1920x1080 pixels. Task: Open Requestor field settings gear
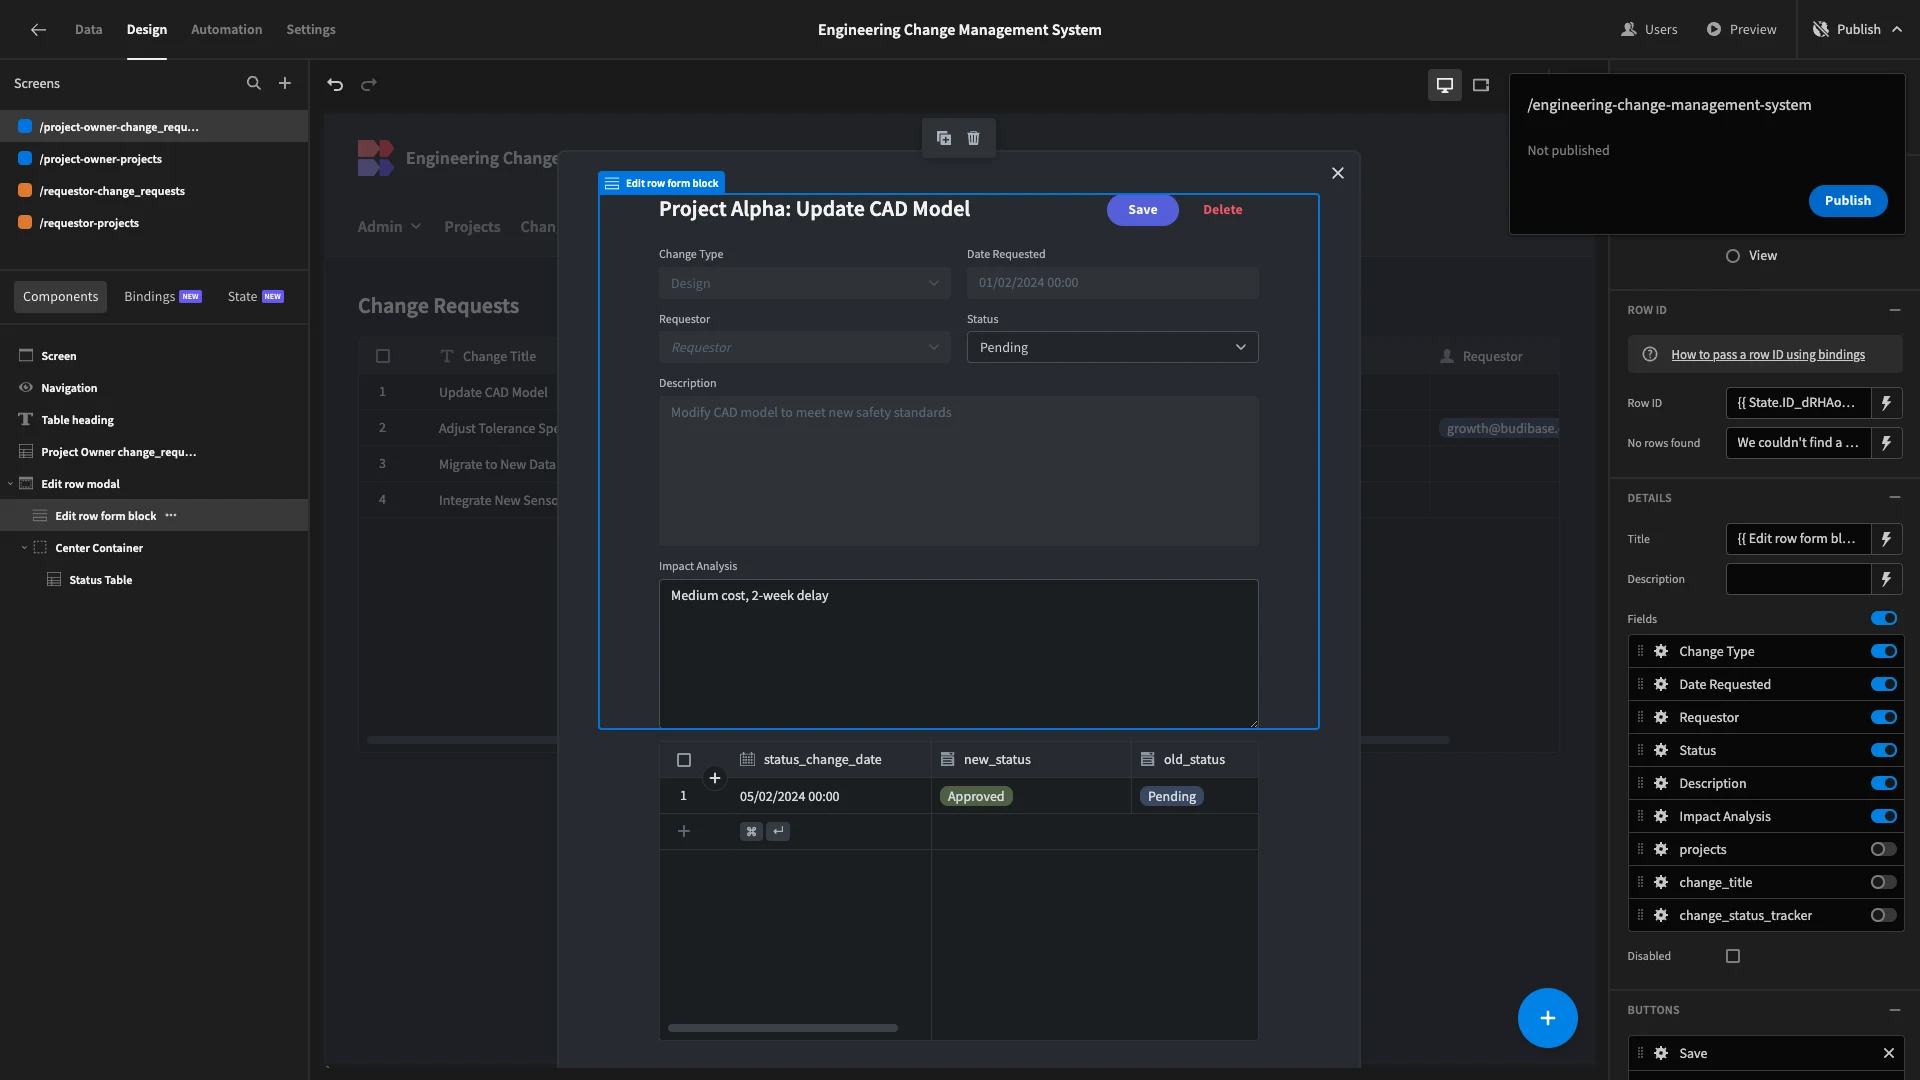tap(1661, 717)
